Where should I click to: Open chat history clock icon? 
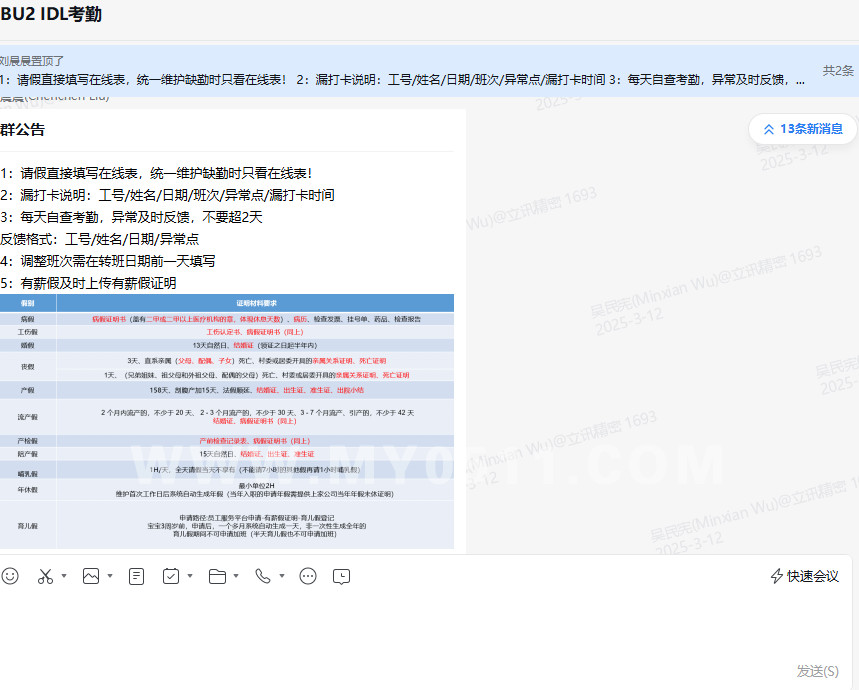(342, 576)
